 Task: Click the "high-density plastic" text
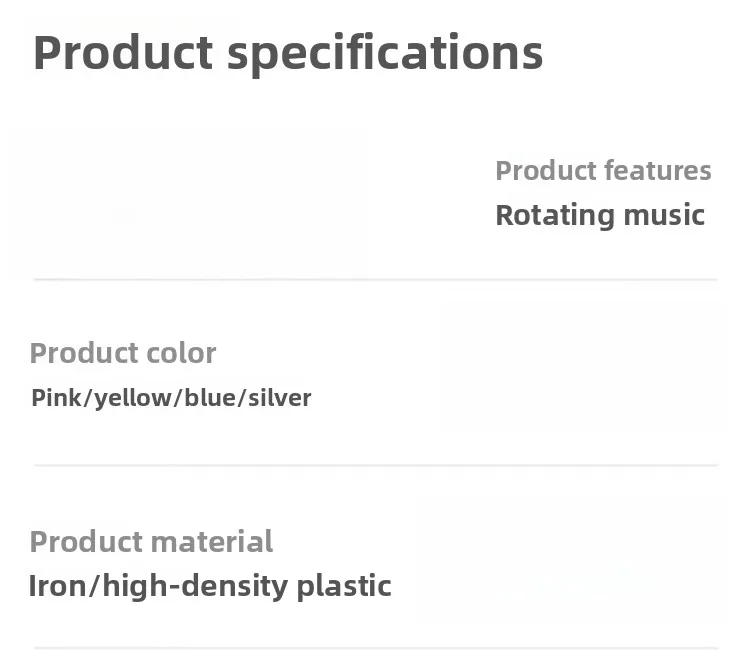(x=247, y=586)
